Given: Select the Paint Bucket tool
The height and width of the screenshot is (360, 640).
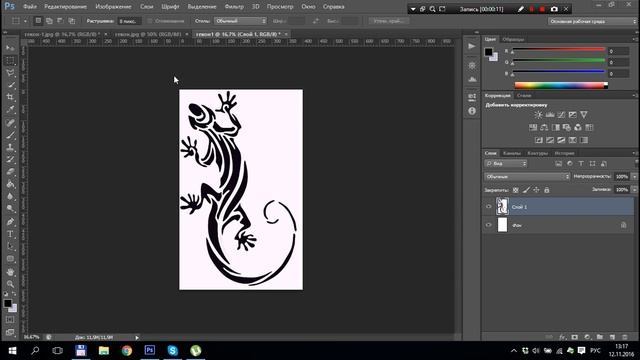Looking at the screenshot, I should click(x=10, y=184).
